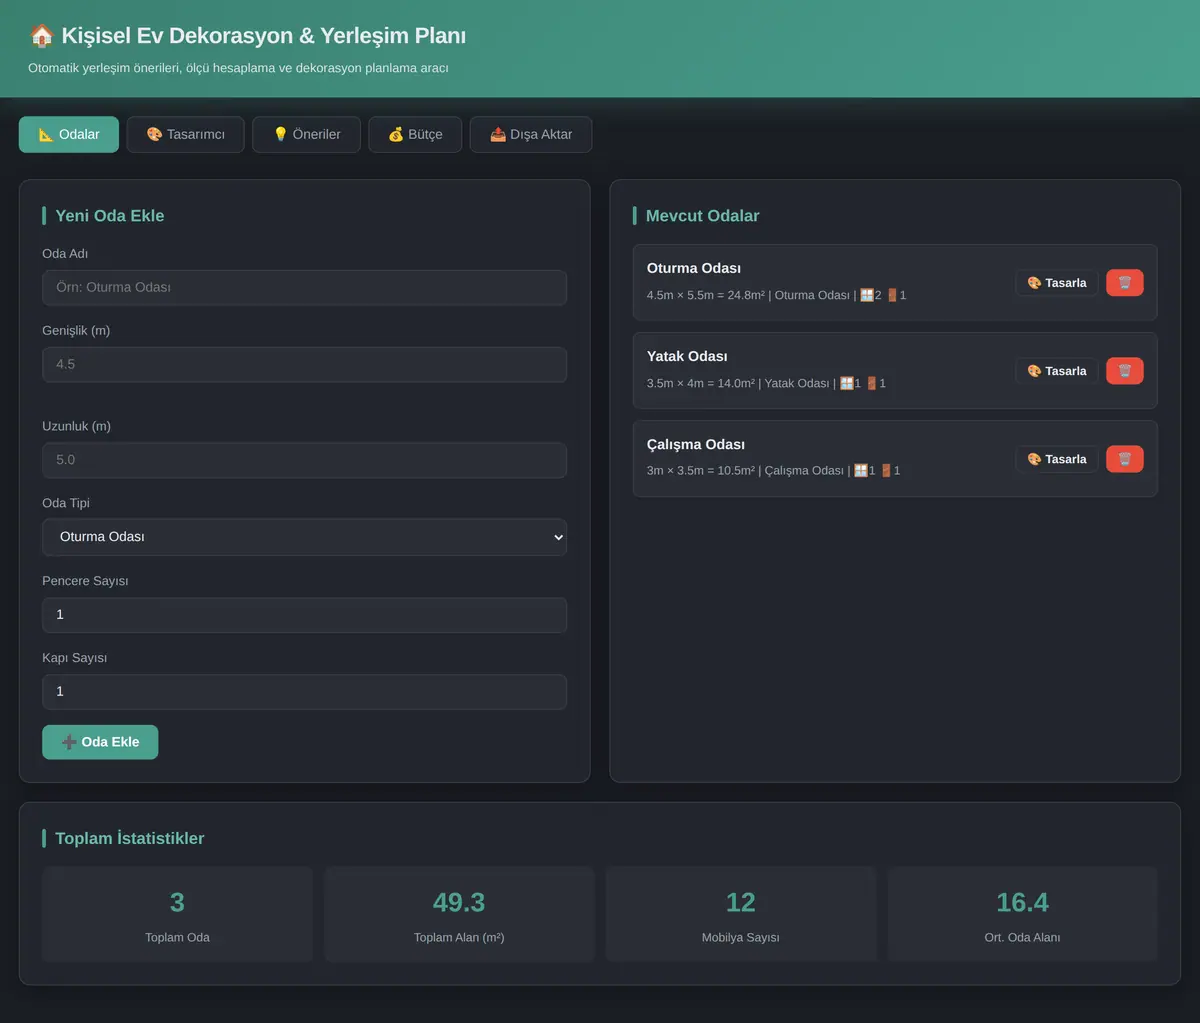The height and width of the screenshot is (1023, 1200).
Task: Delete the Yatak Odası room via trash icon
Action: pyautogui.click(x=1124, y=371)
